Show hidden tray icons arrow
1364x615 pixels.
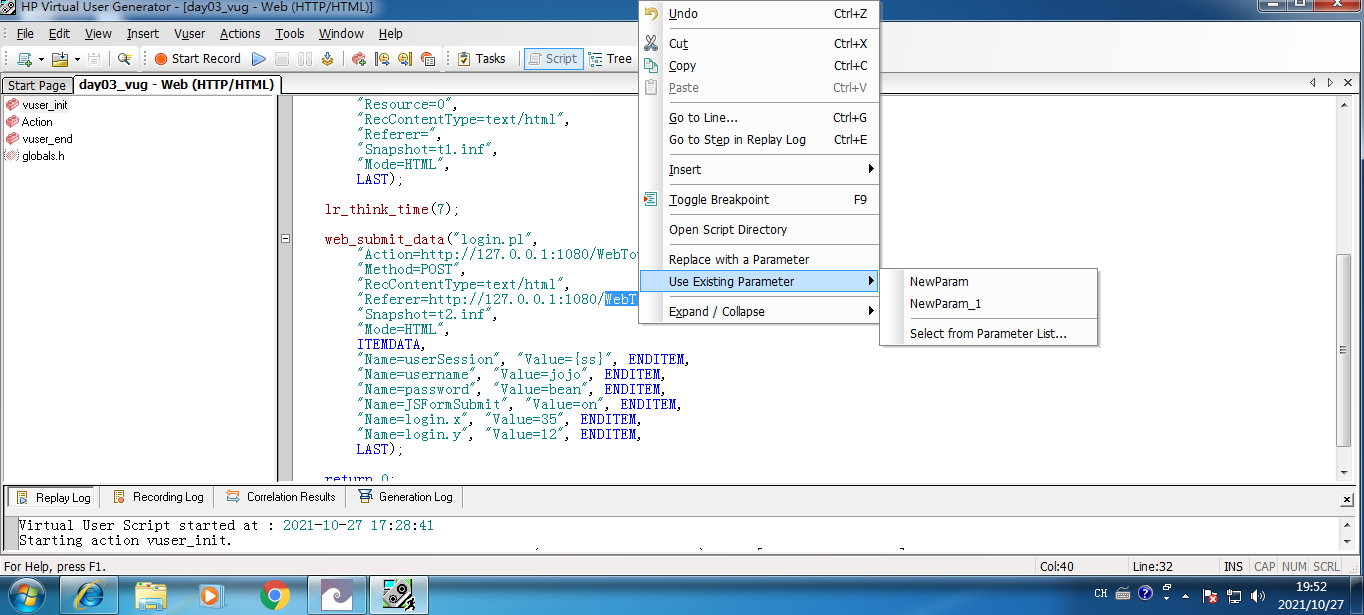coord(1186,596)
